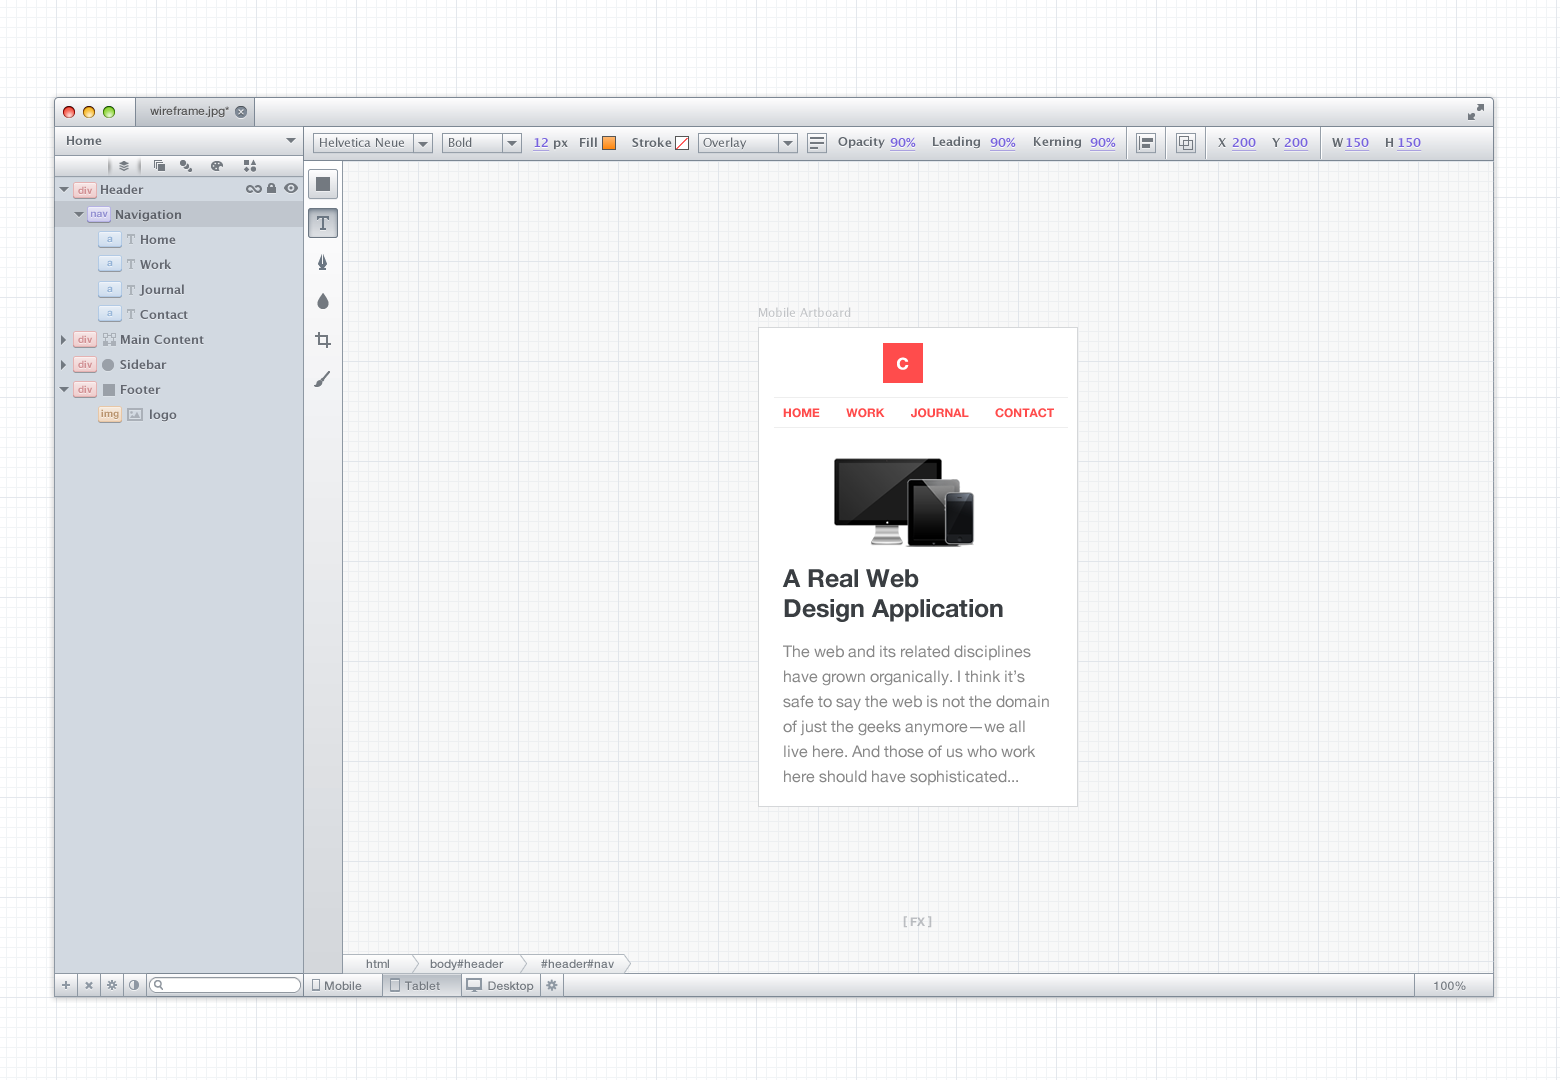Viewport: 1560px width, 1080px height.
Task: Select the logo image layer
Action: (180, 415)
